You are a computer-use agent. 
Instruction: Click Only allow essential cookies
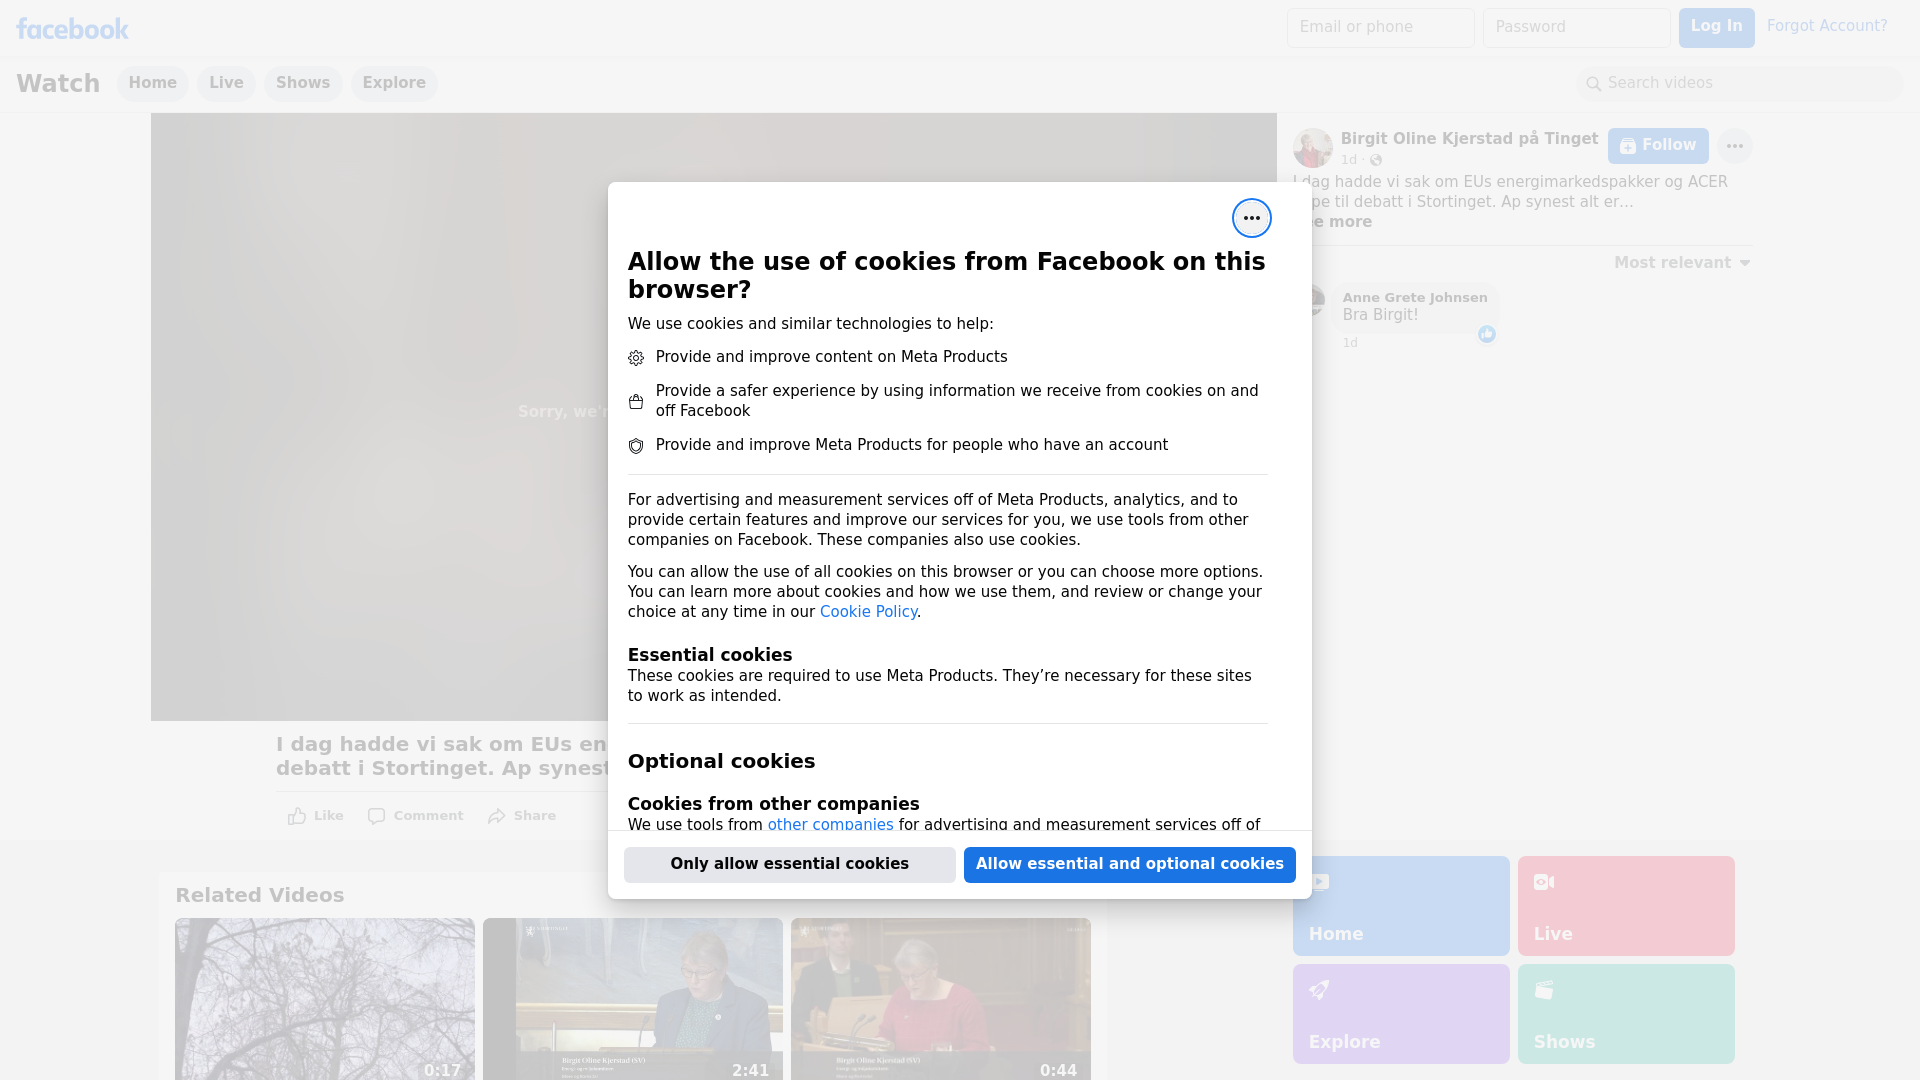[x=789, y=864]
